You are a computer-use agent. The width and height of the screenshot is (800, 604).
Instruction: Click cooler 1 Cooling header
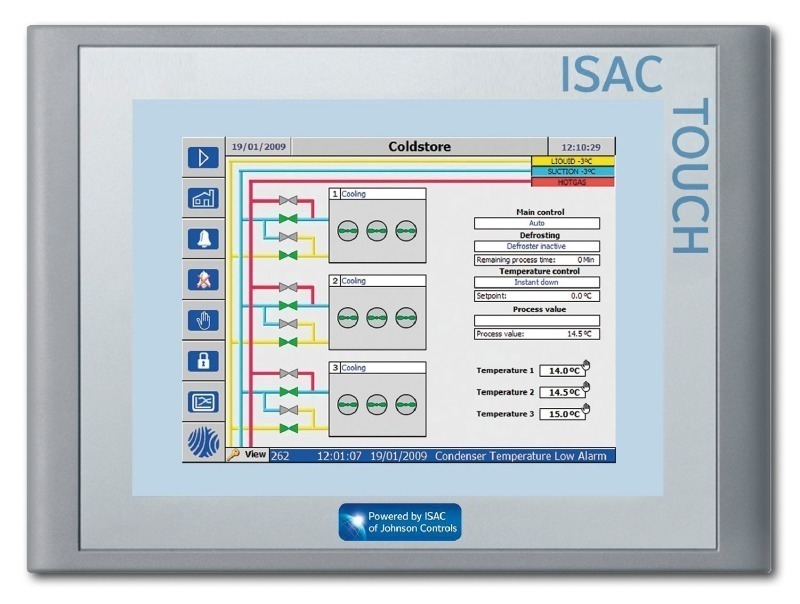pyautogui.click(x=378, y=194)
